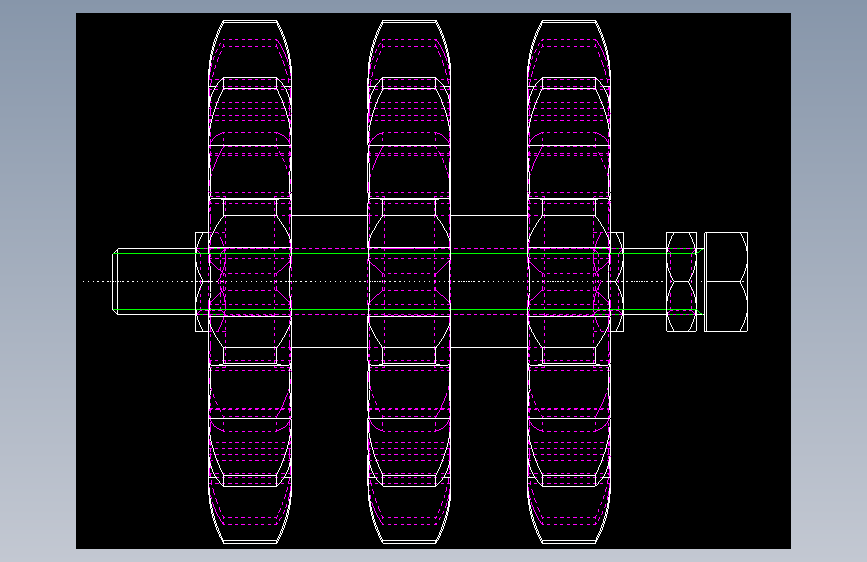Select the hex bolt head at the right end
Viewport: 867px width, 562px height.
click(x=726, y=282)
